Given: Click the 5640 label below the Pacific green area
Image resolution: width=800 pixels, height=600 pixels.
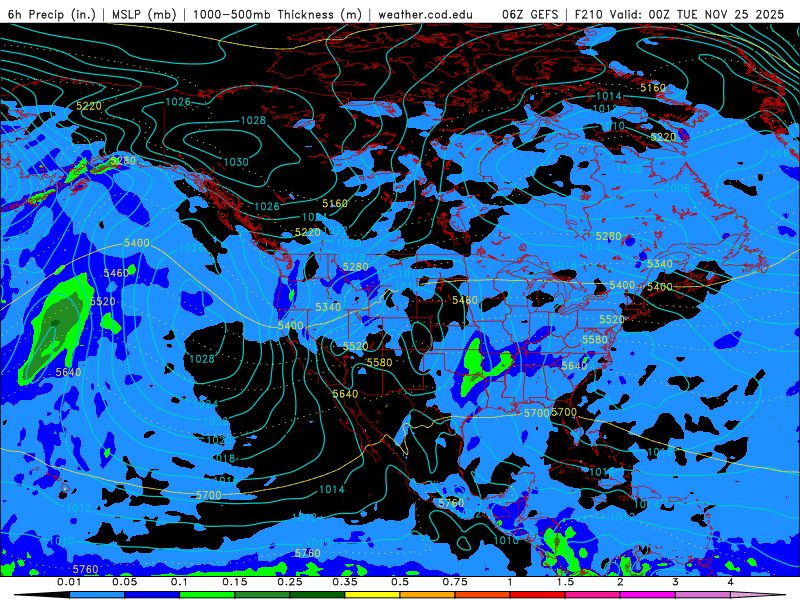Looking at the screenshot, I should click(68, 372).
